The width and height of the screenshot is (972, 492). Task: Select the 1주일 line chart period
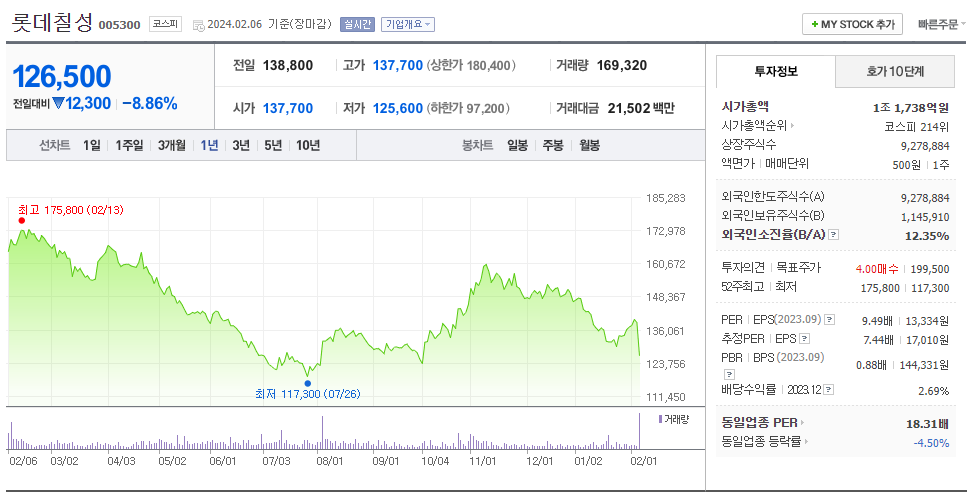[x=129, y=145]
